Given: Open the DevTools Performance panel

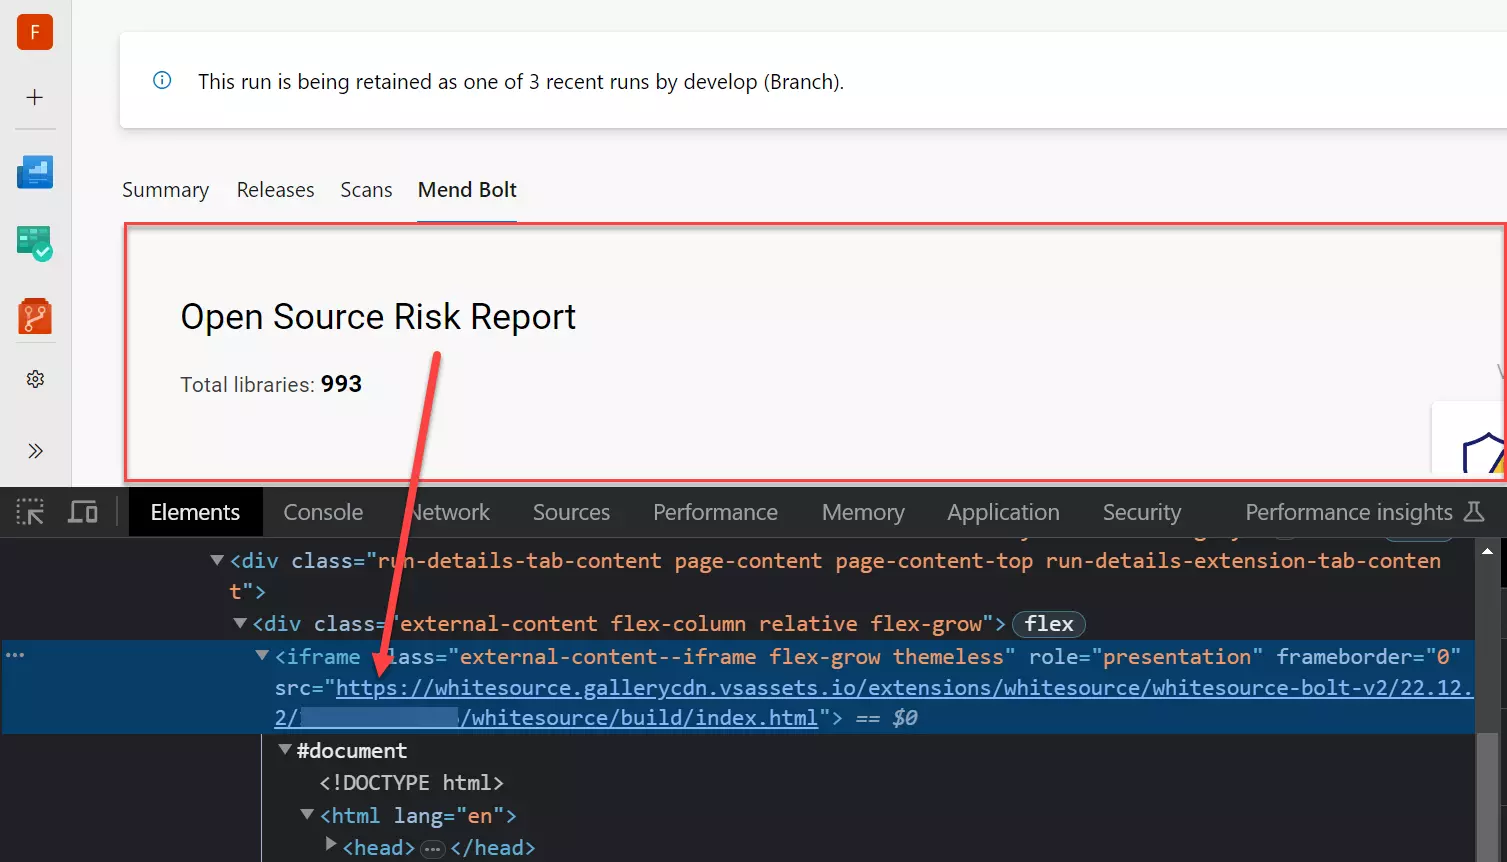Looking at the screenshot, I should (715, 512).
